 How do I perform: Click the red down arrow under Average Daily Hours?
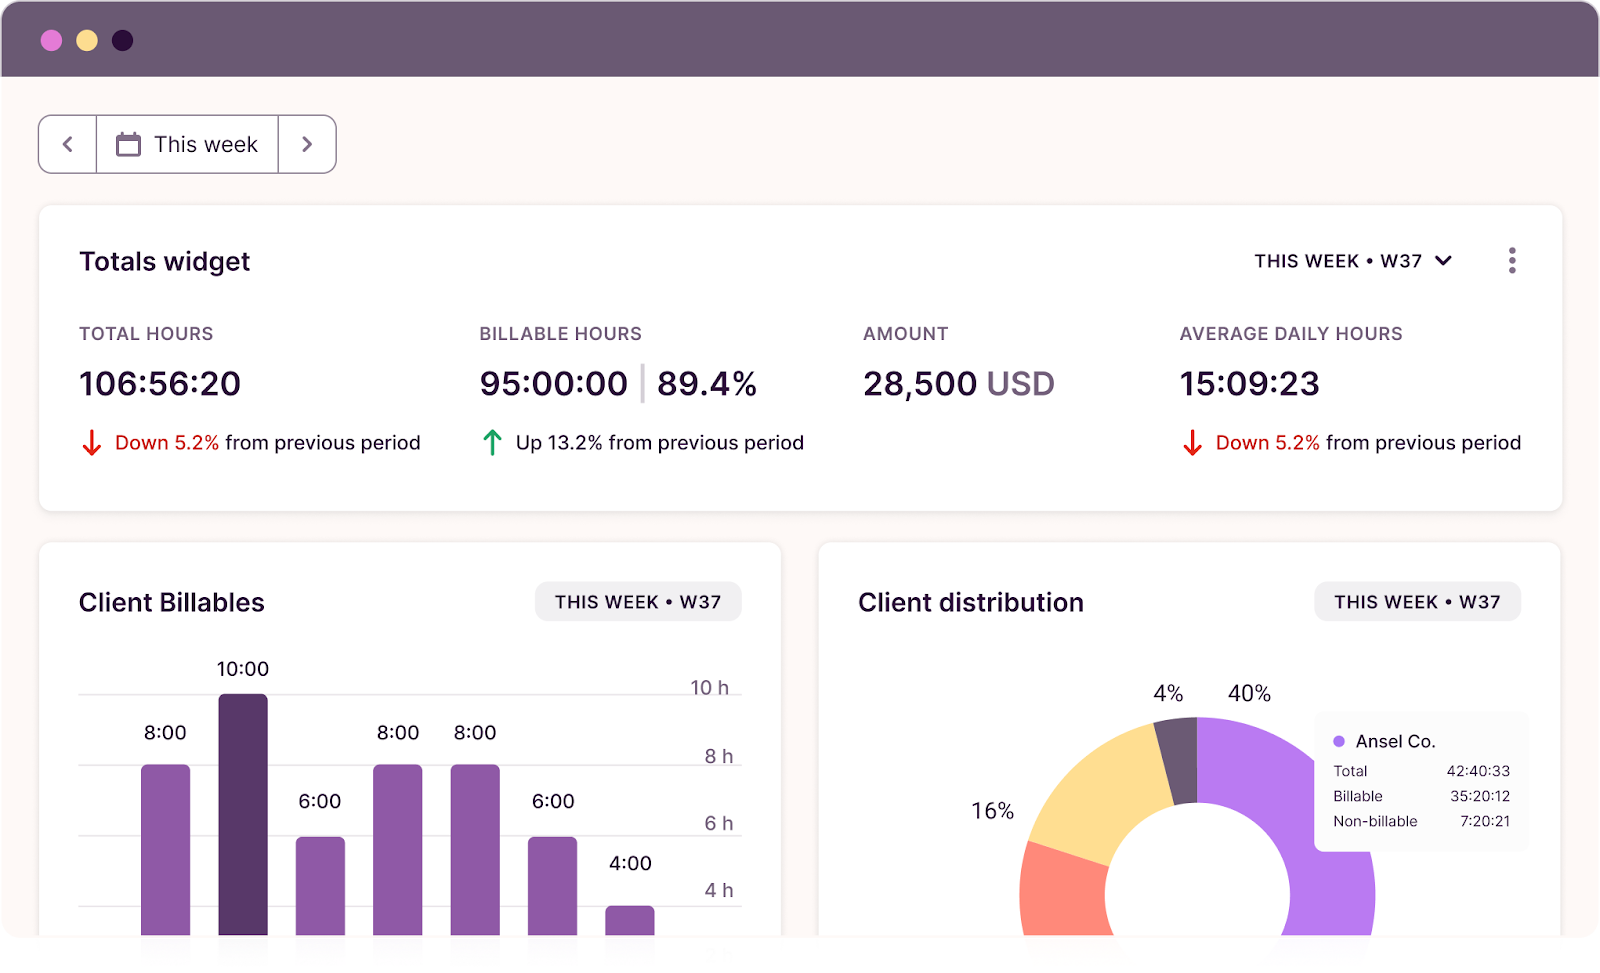pos(1192,442)
